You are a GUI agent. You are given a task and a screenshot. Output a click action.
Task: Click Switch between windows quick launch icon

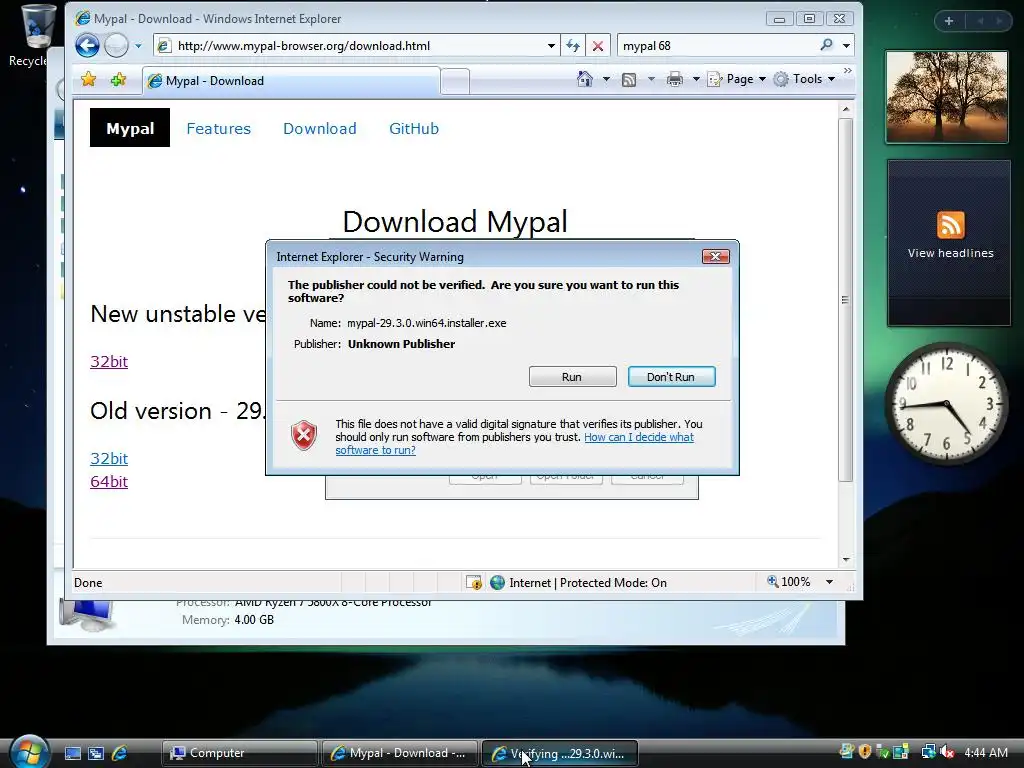pyautogui.click(x=96, y=753)
